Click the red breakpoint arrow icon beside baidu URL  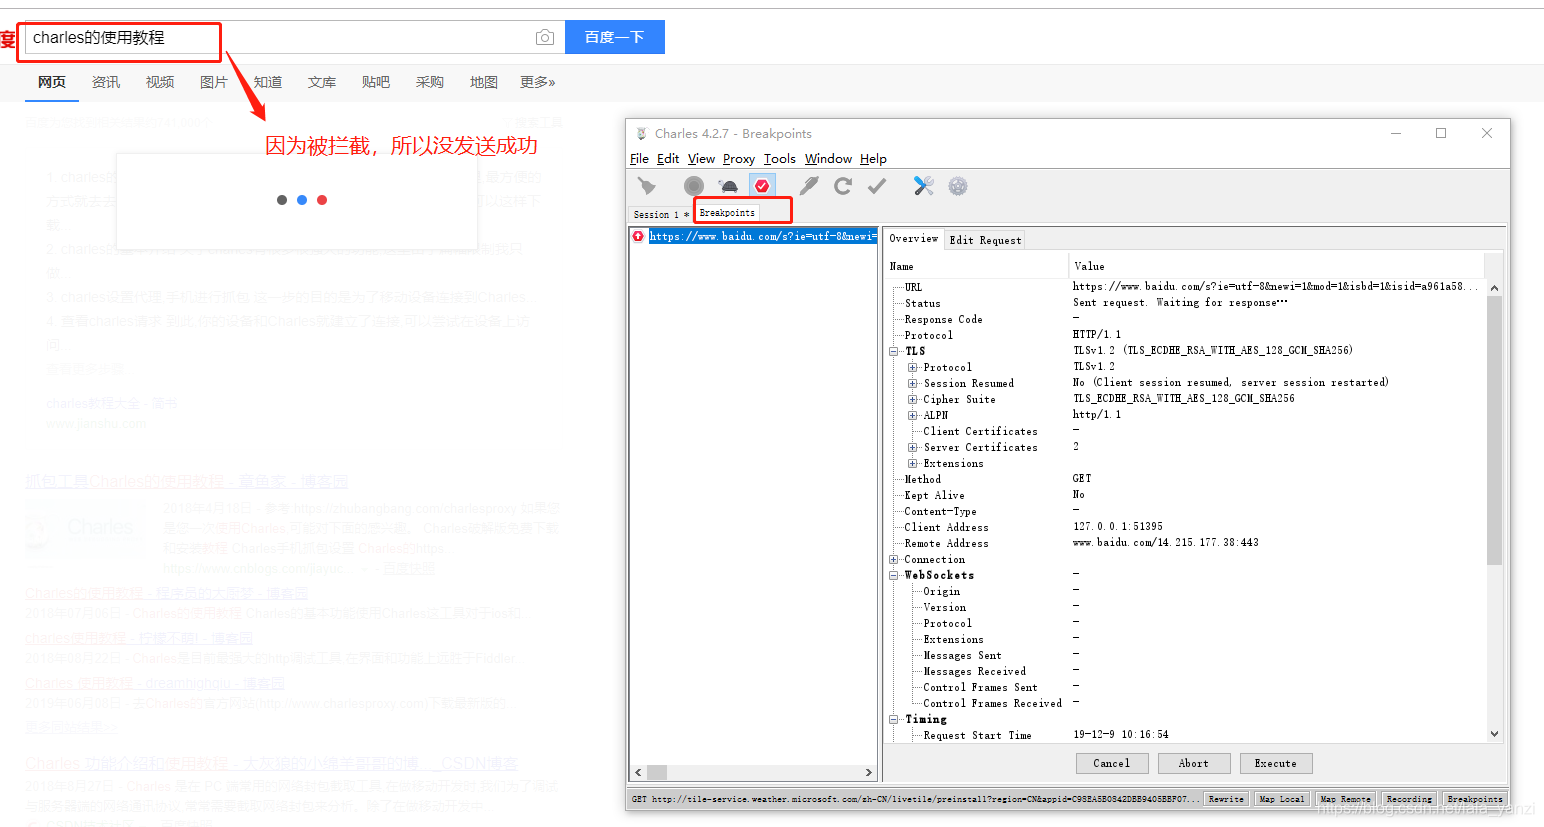[638, 236]
